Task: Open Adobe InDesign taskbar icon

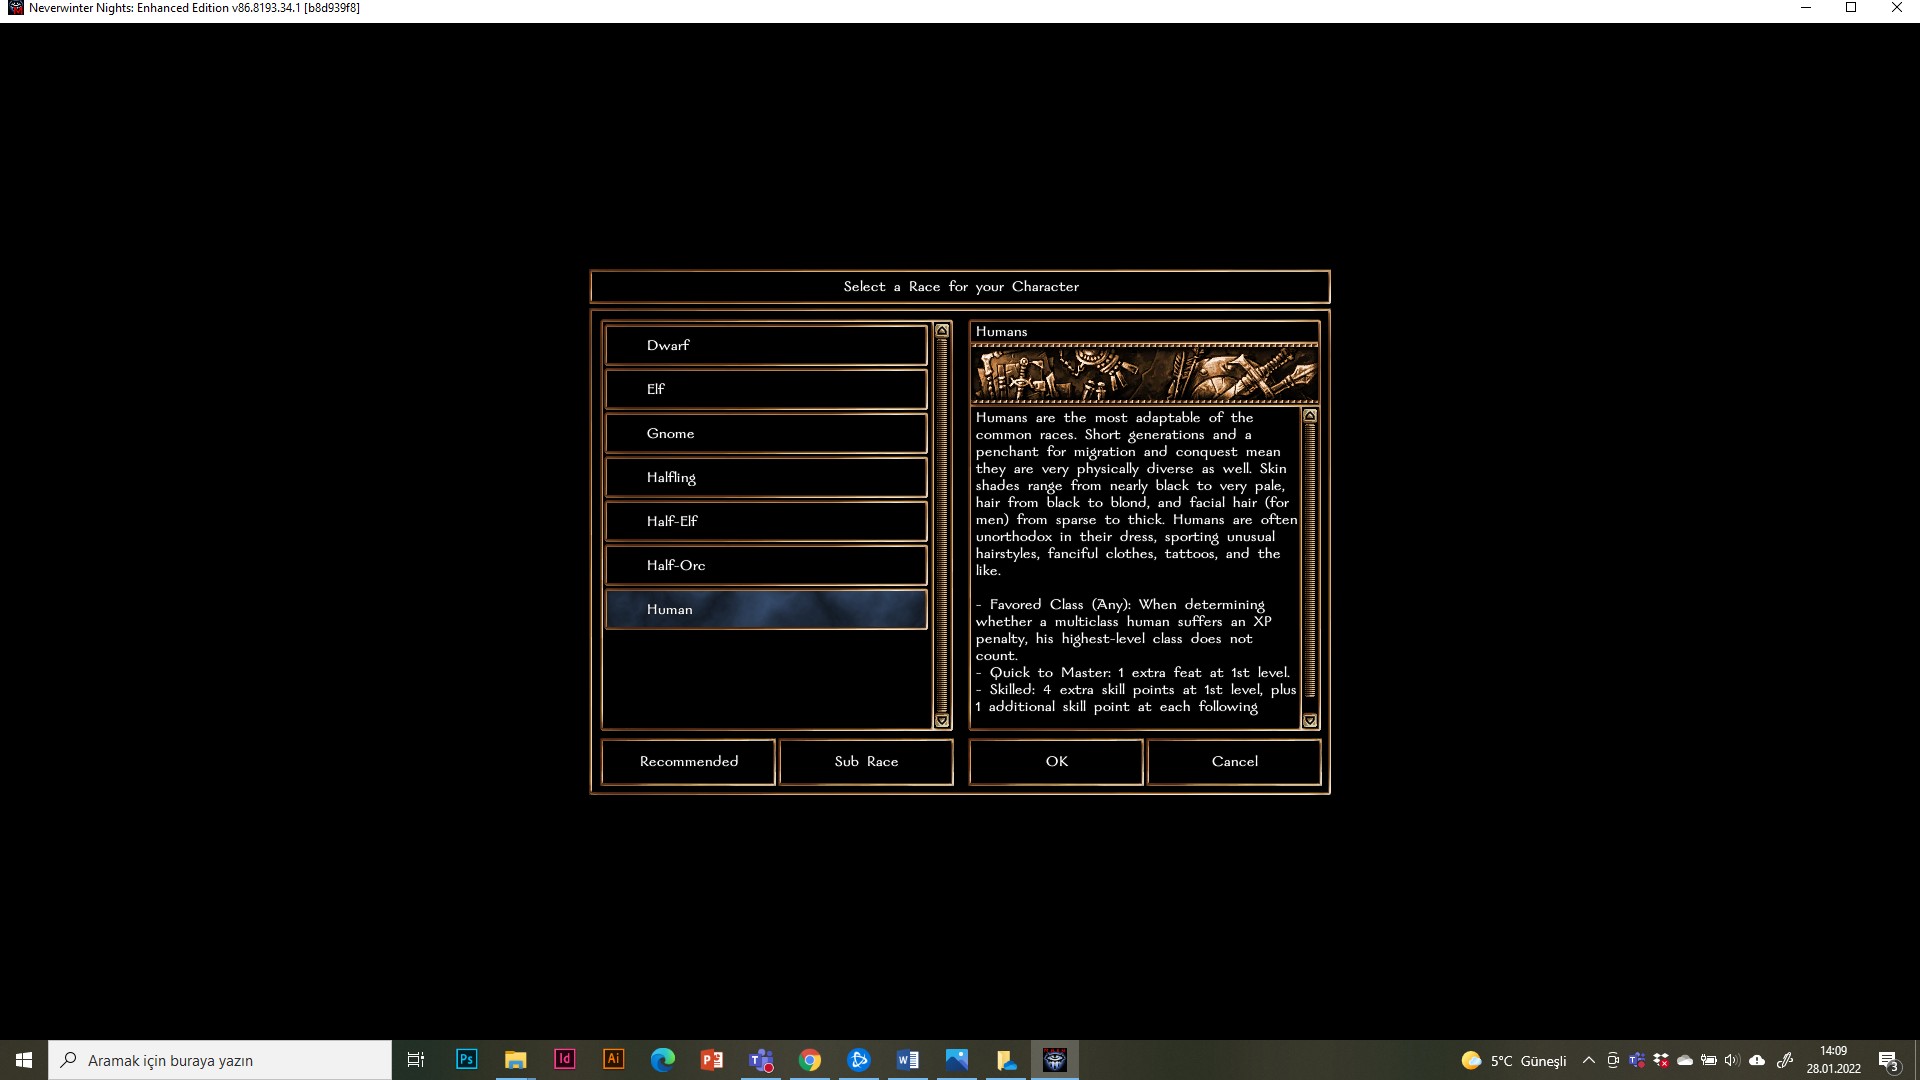Action: [x=564, y=1060]
